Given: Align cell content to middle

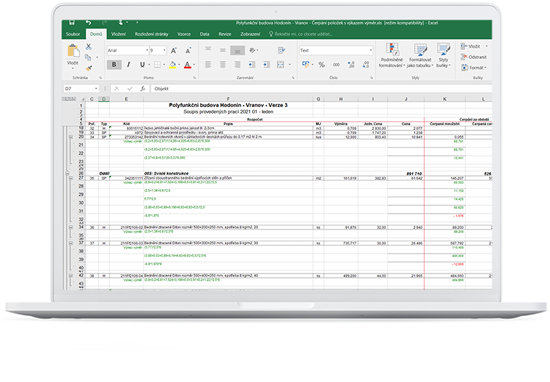Looking at the screenshot, I should pyautogui.click(x=223, y=50).
